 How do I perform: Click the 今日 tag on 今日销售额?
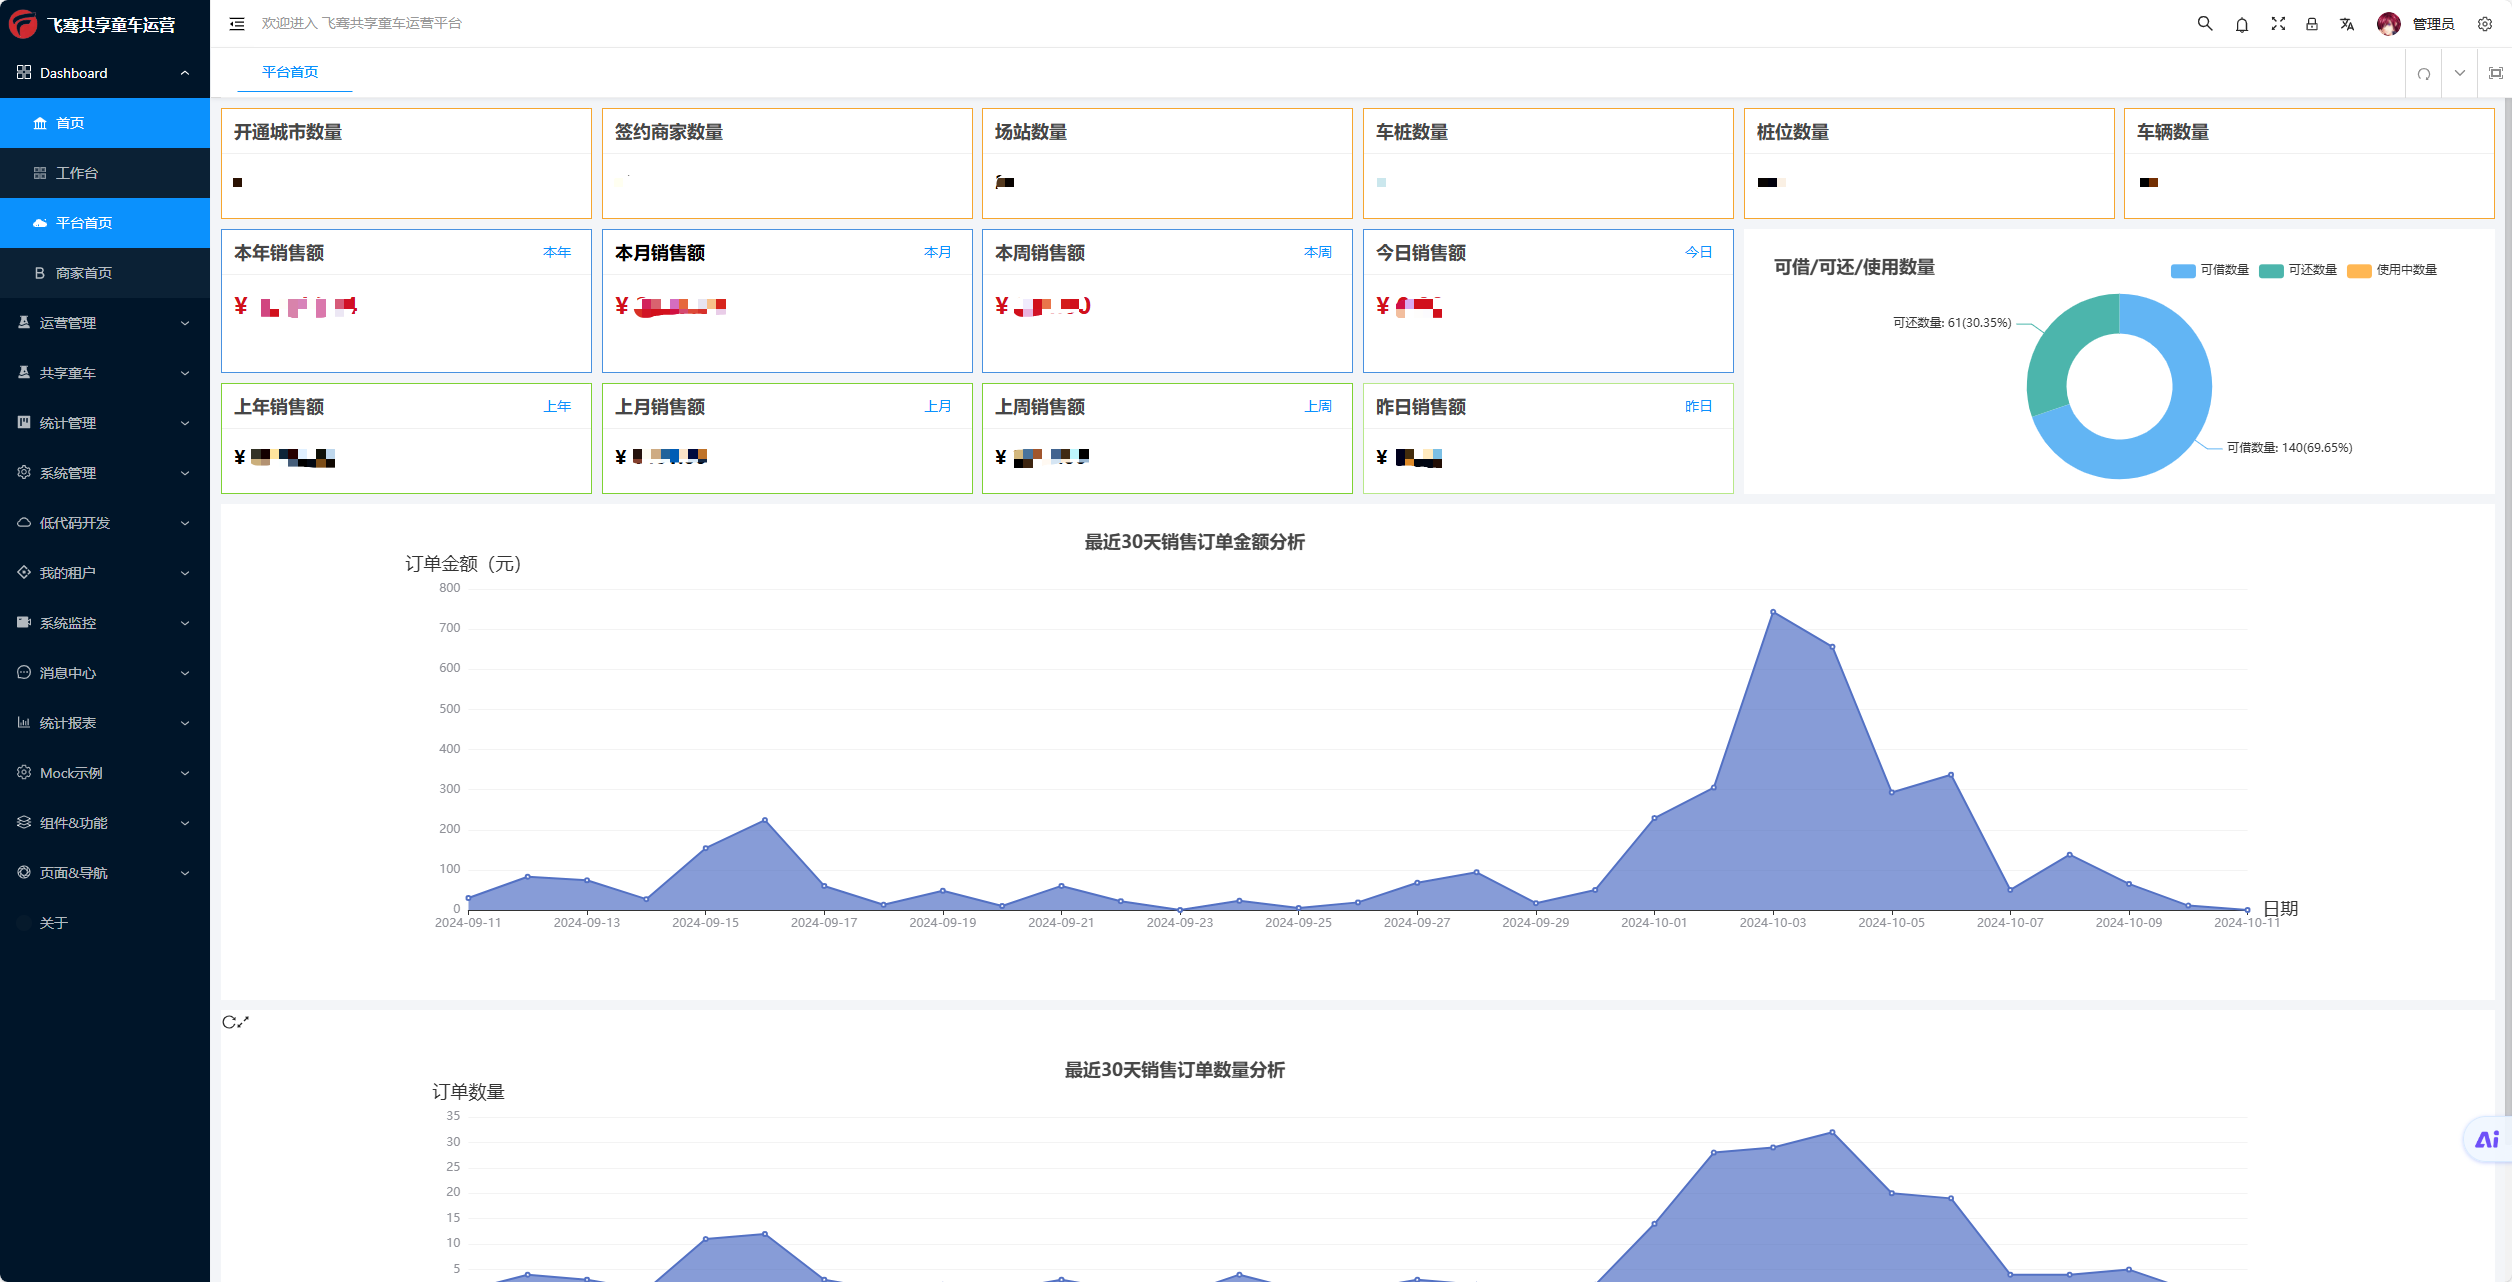pyautogui.click(x=1699, y=252)
